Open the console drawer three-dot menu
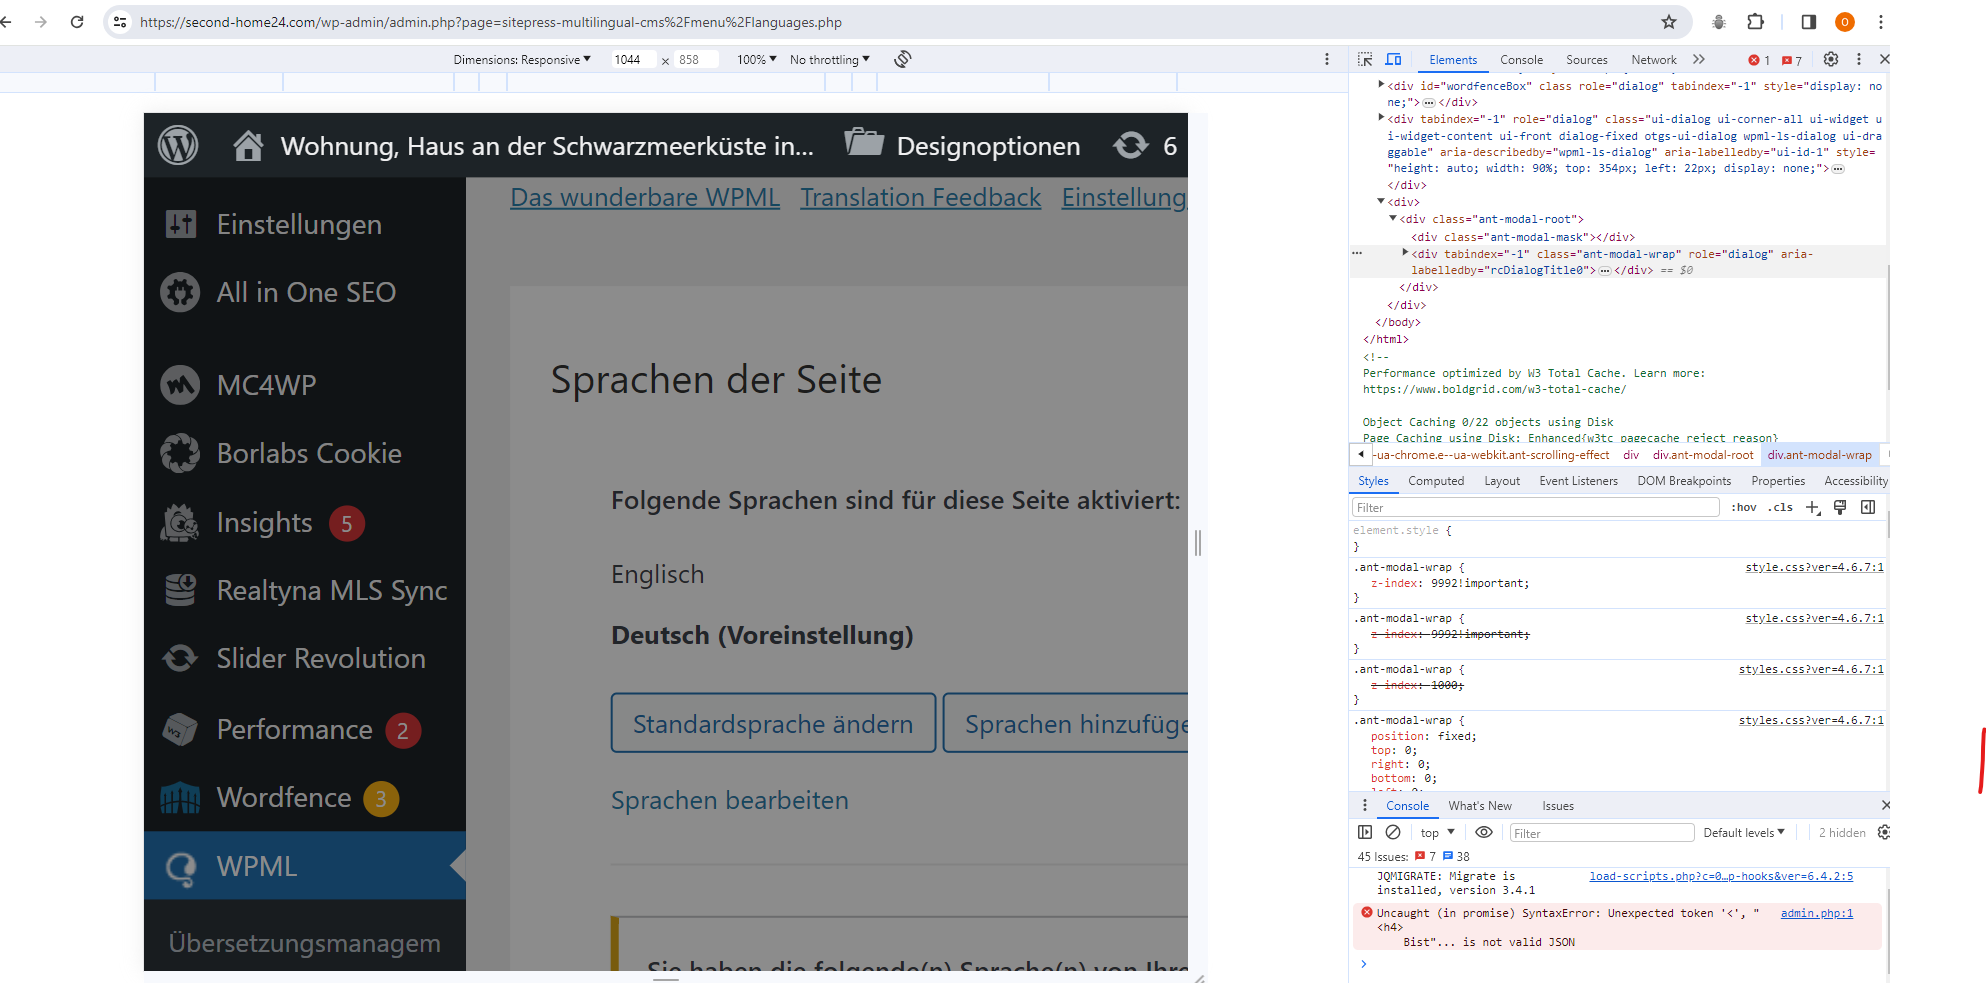This screenshot has width=1987, height=983. click(x=1365, y=805)
